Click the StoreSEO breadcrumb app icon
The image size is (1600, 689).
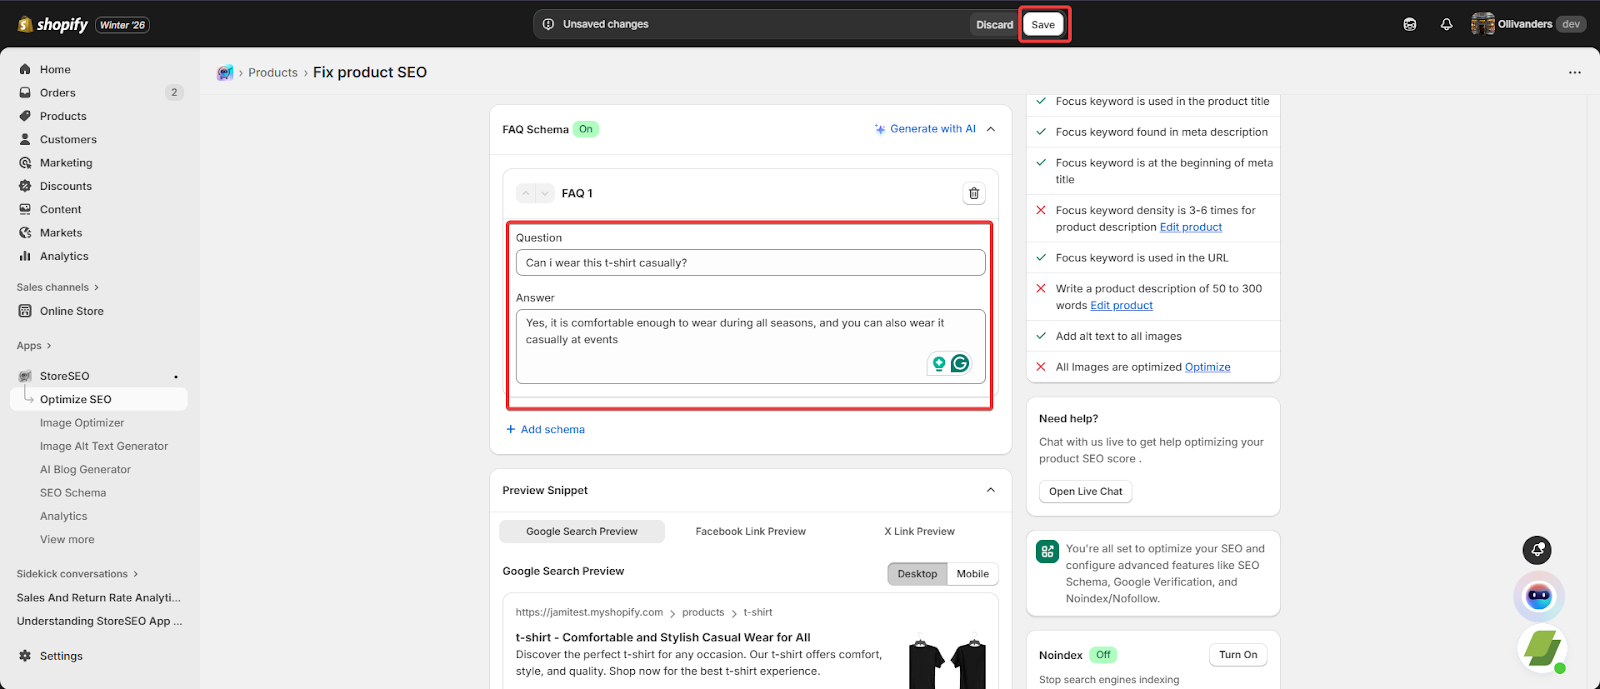(225, 72)
